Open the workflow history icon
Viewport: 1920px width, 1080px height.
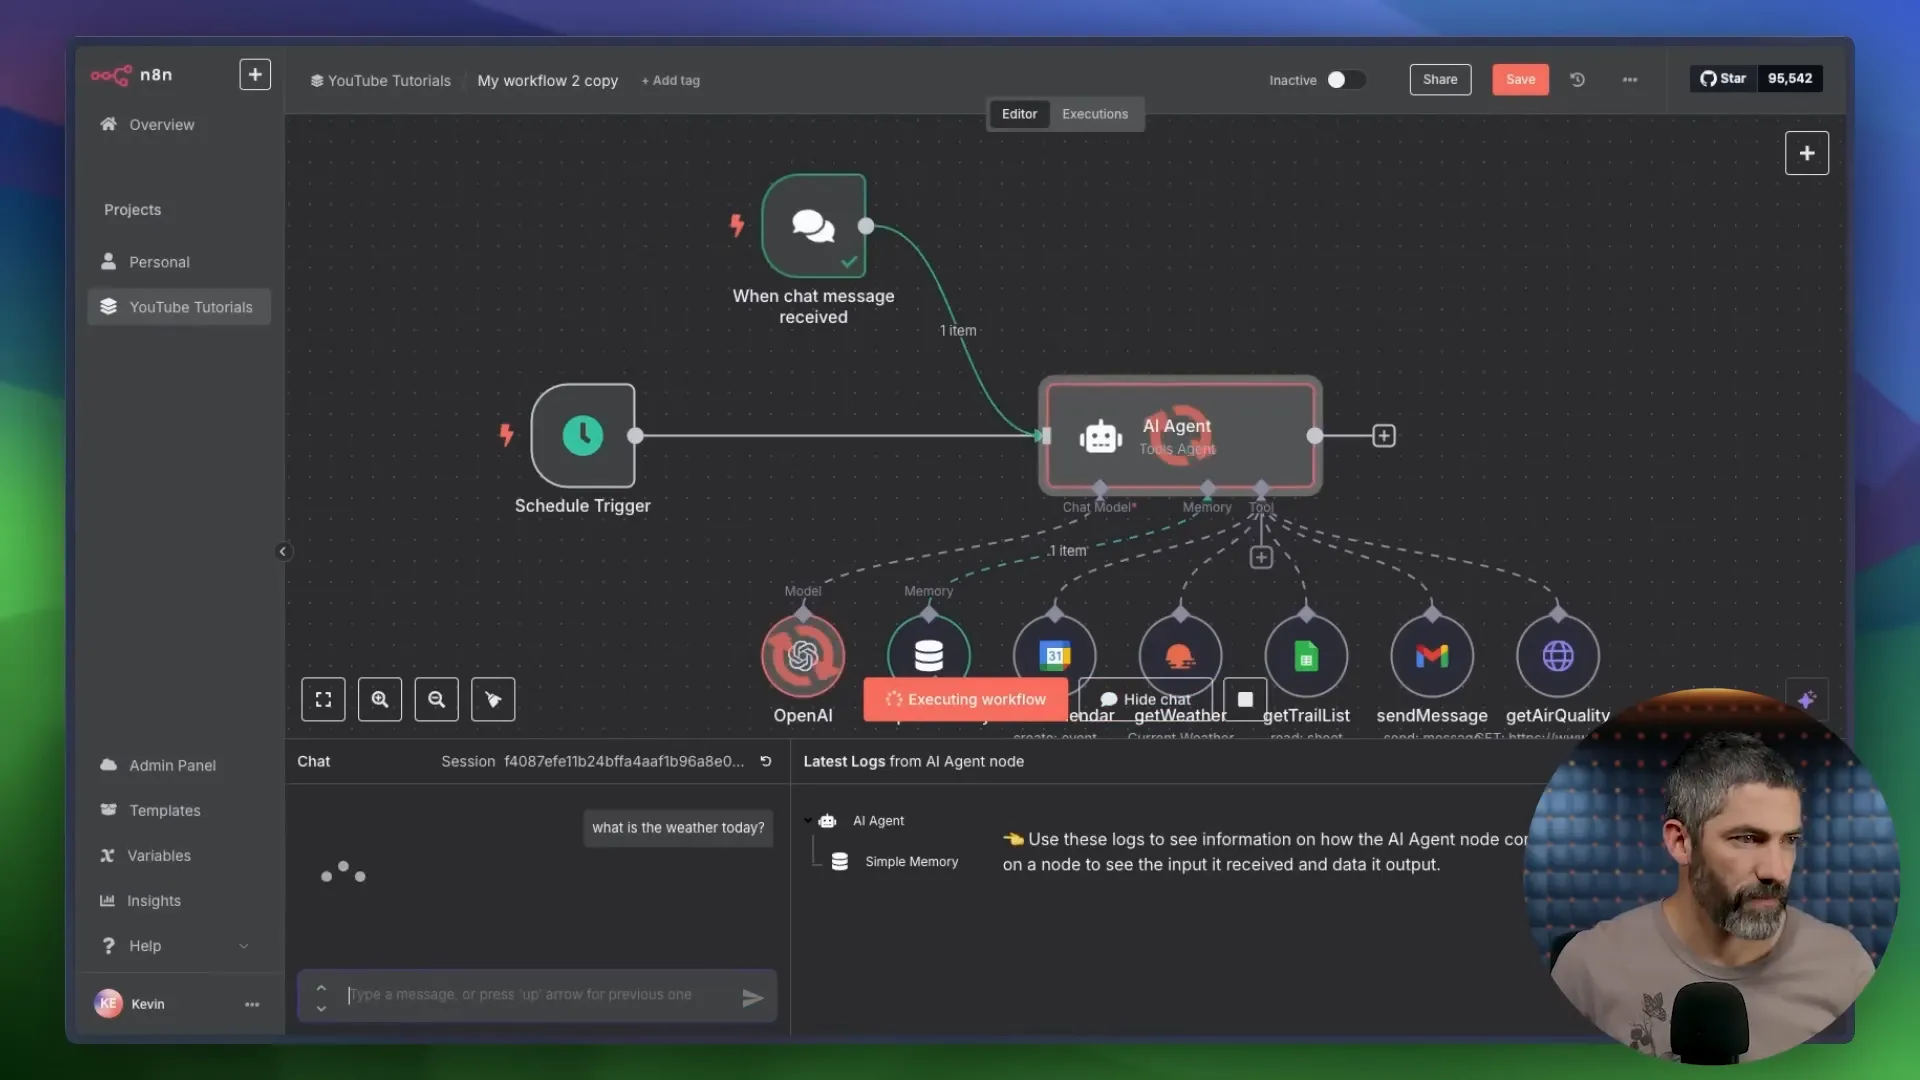(x=1577, y=79)
